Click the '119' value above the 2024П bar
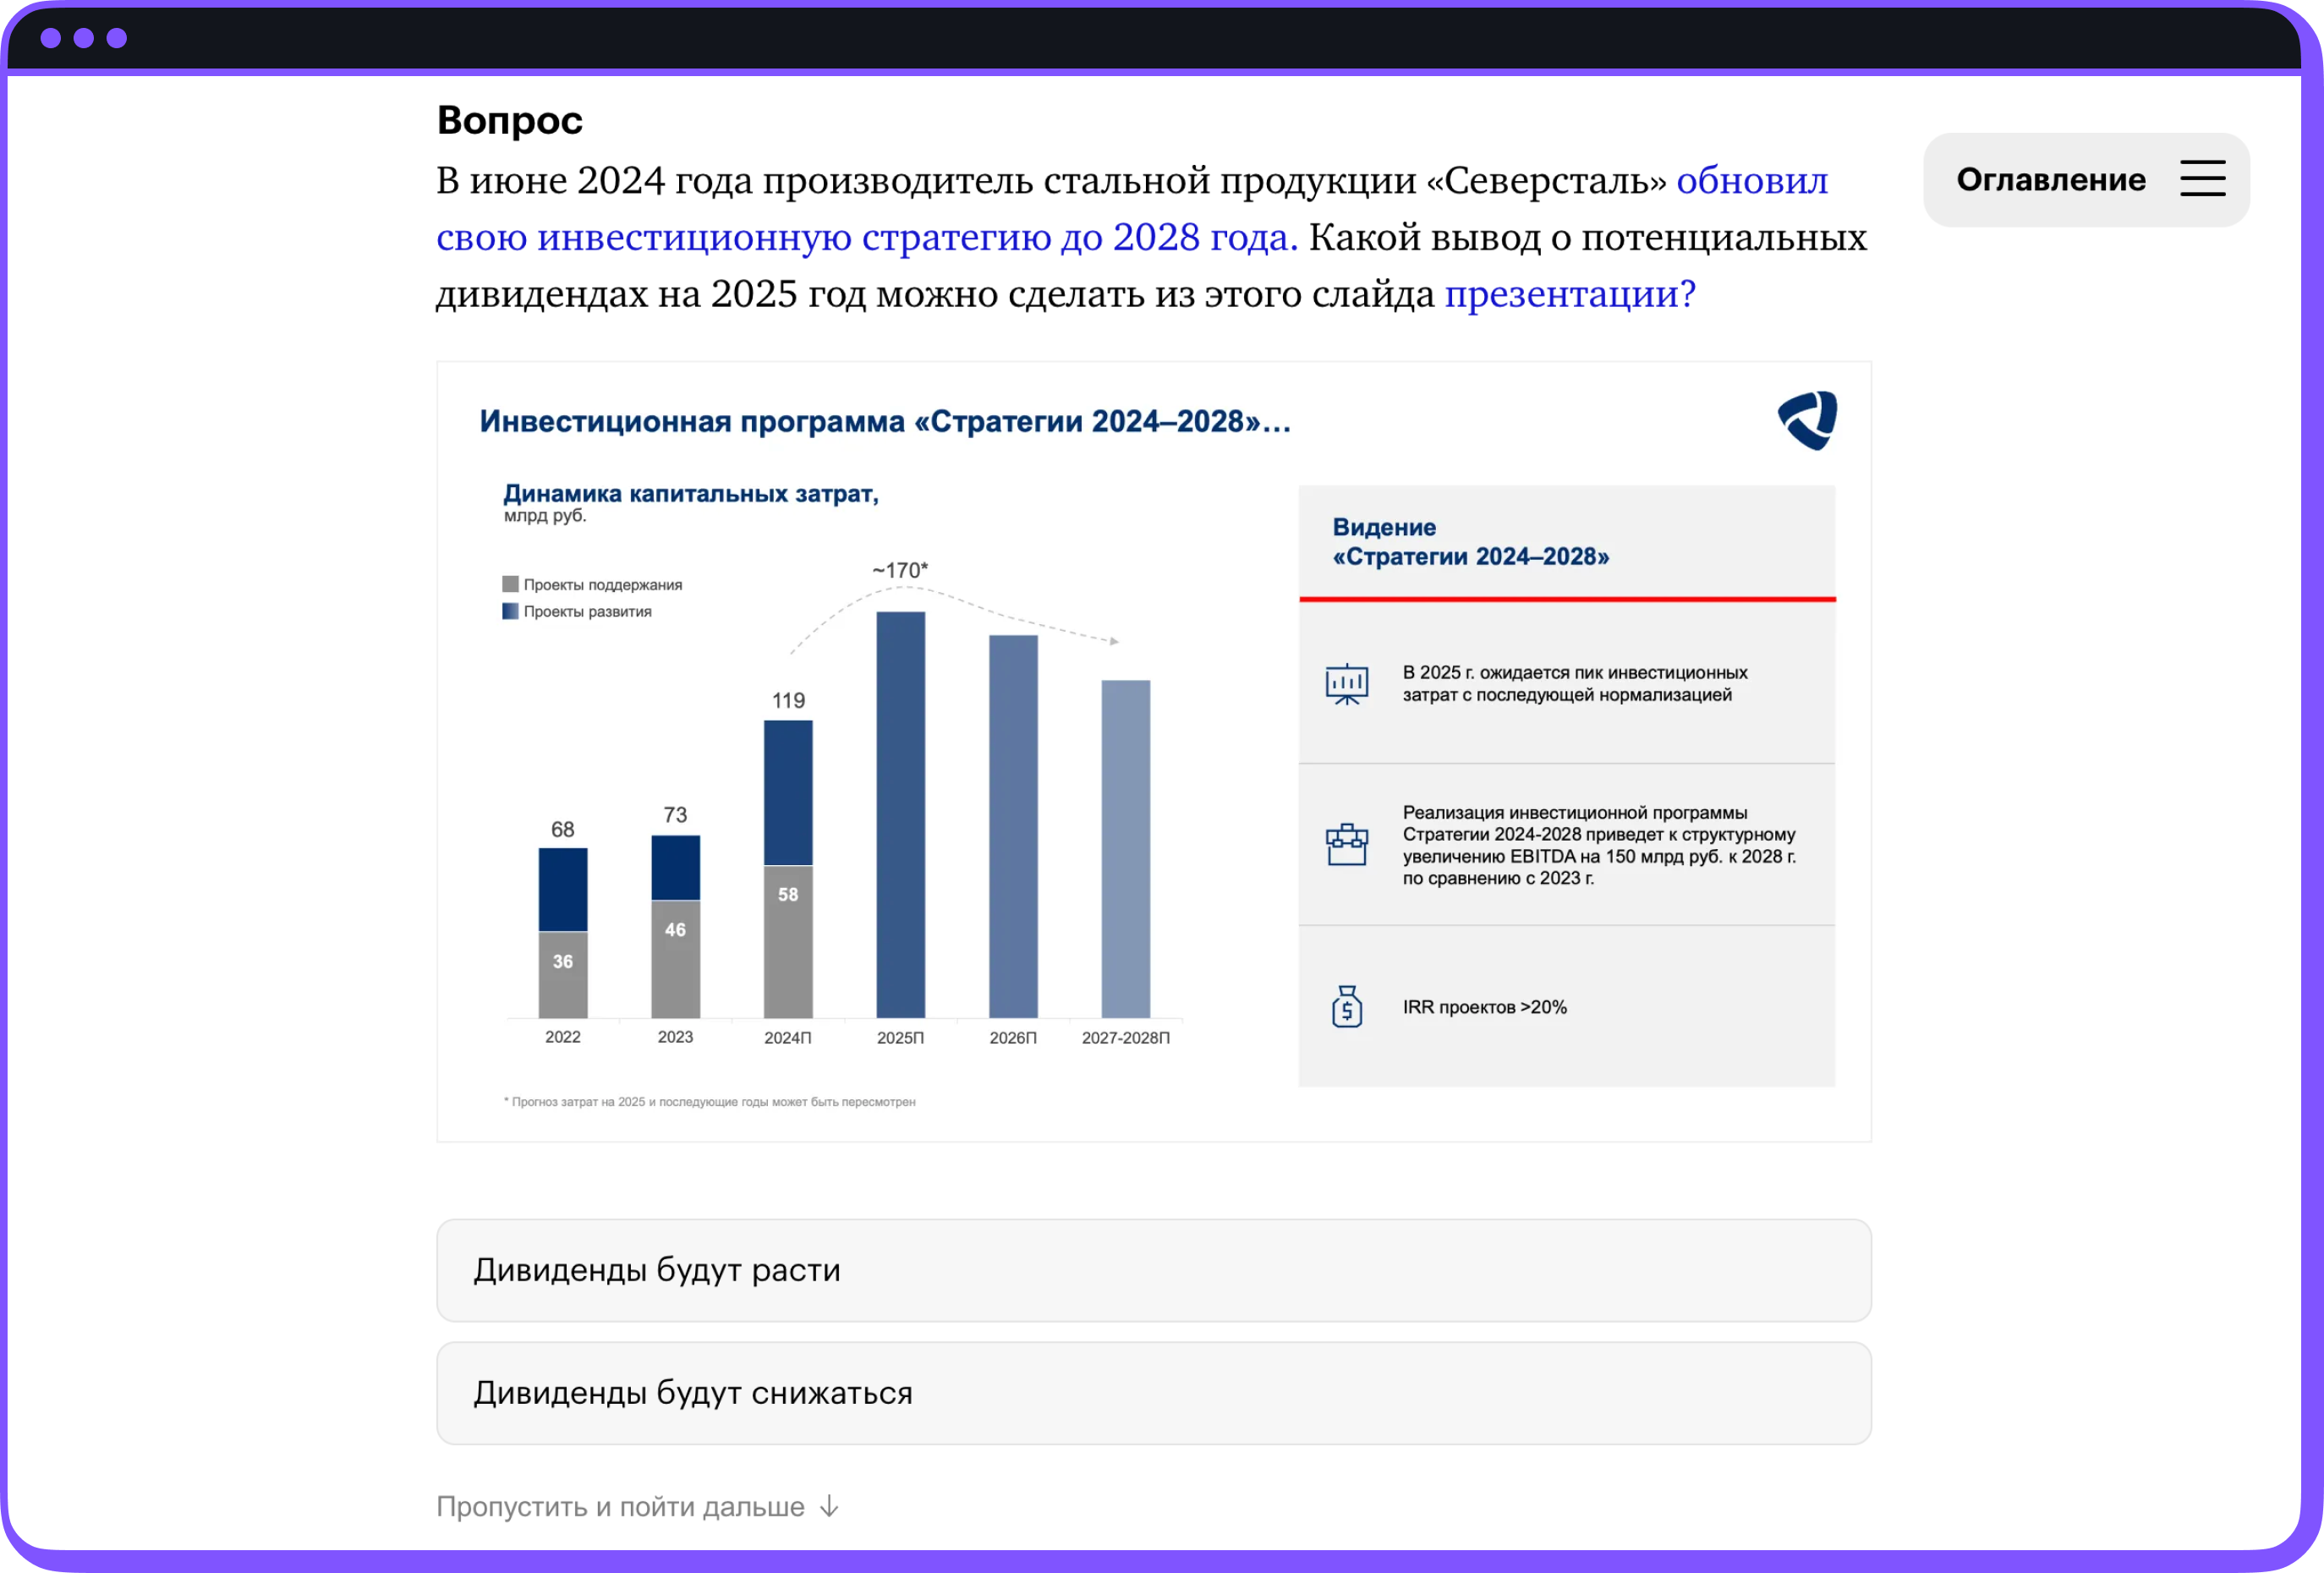 788,701
